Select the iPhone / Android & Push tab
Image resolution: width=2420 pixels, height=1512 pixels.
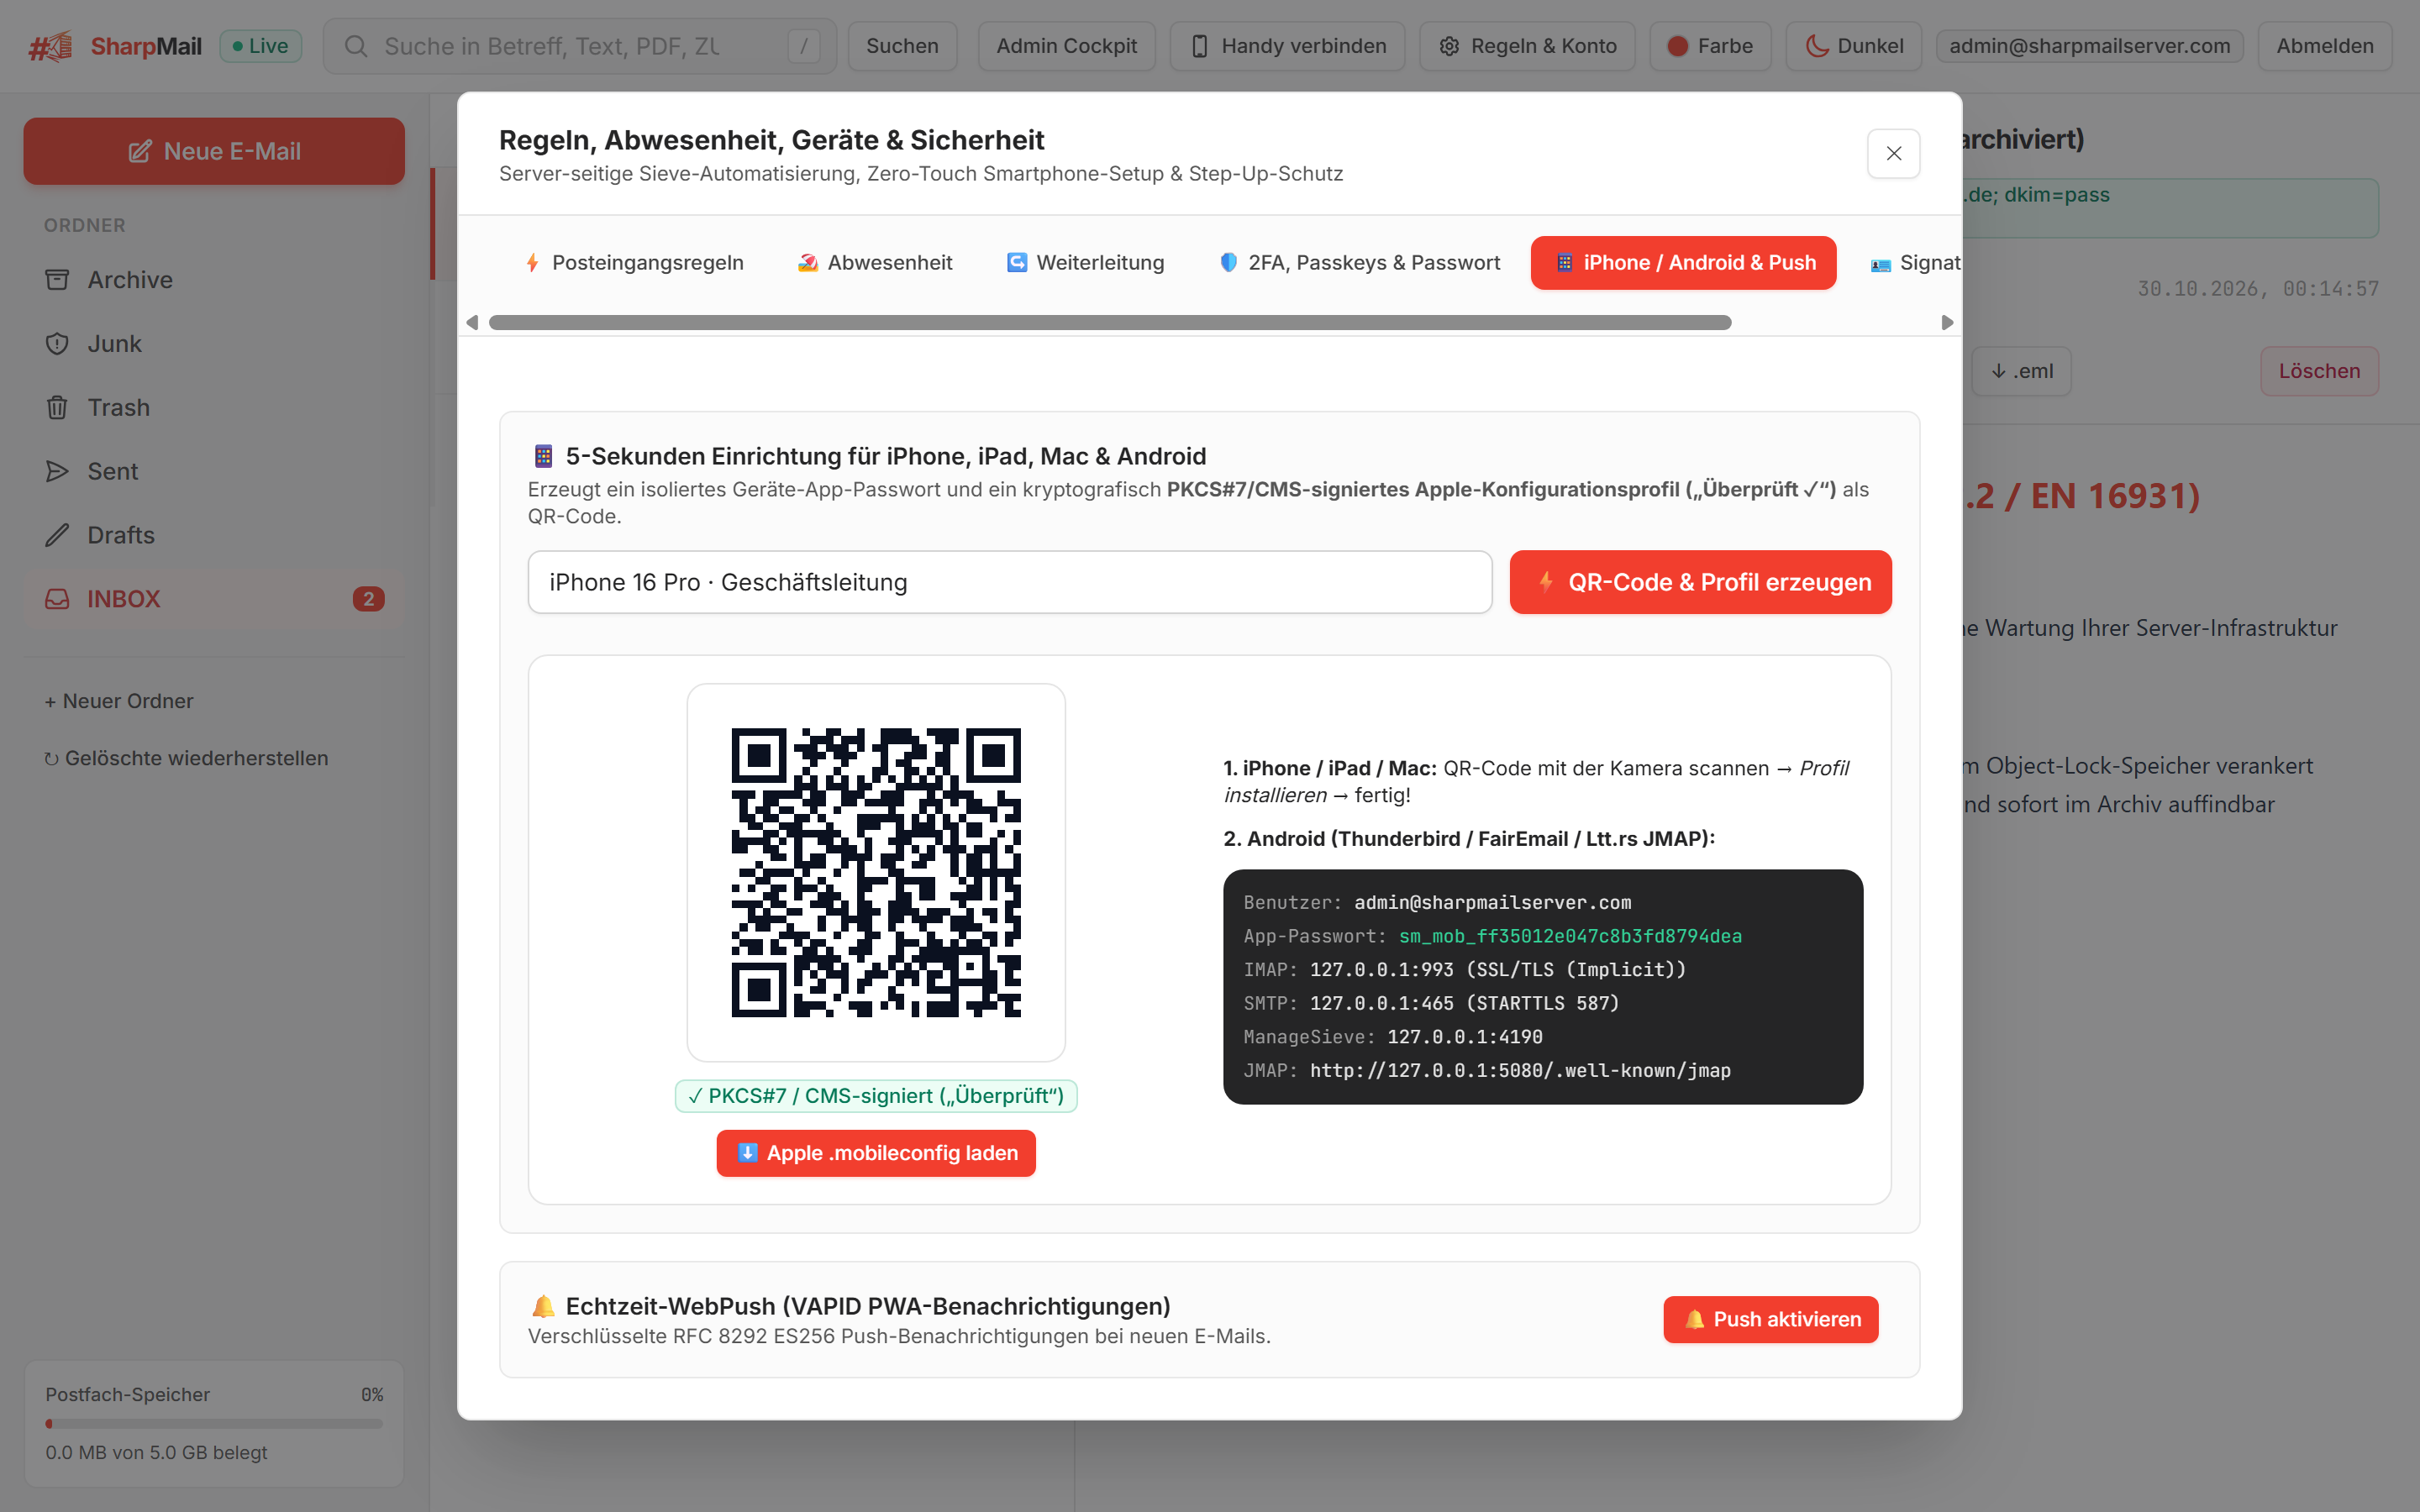coord(1684,263)
